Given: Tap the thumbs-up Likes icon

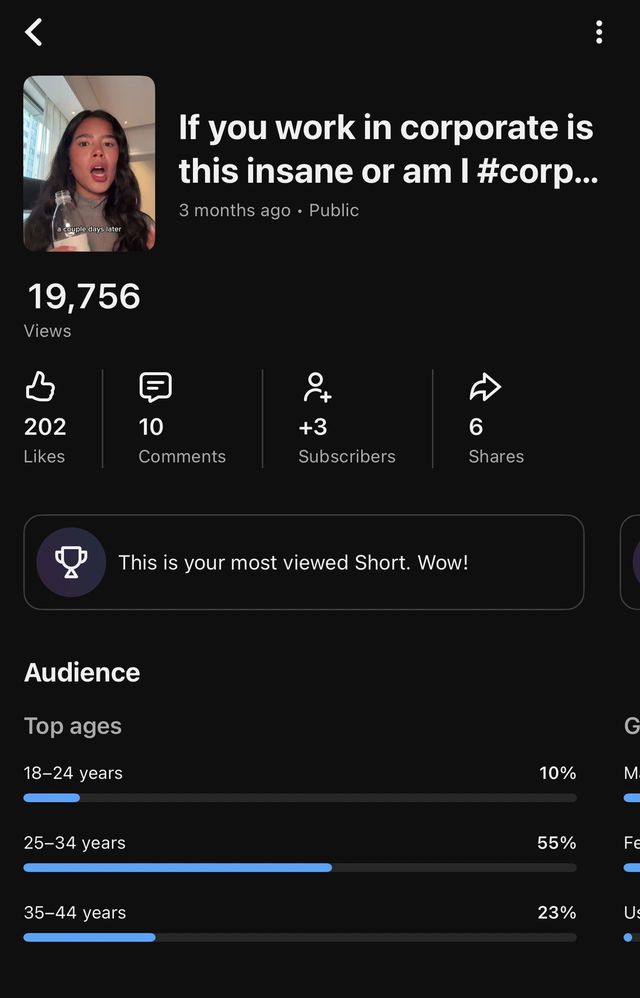Looking at the screenshot, I should (x=39, y=387).
